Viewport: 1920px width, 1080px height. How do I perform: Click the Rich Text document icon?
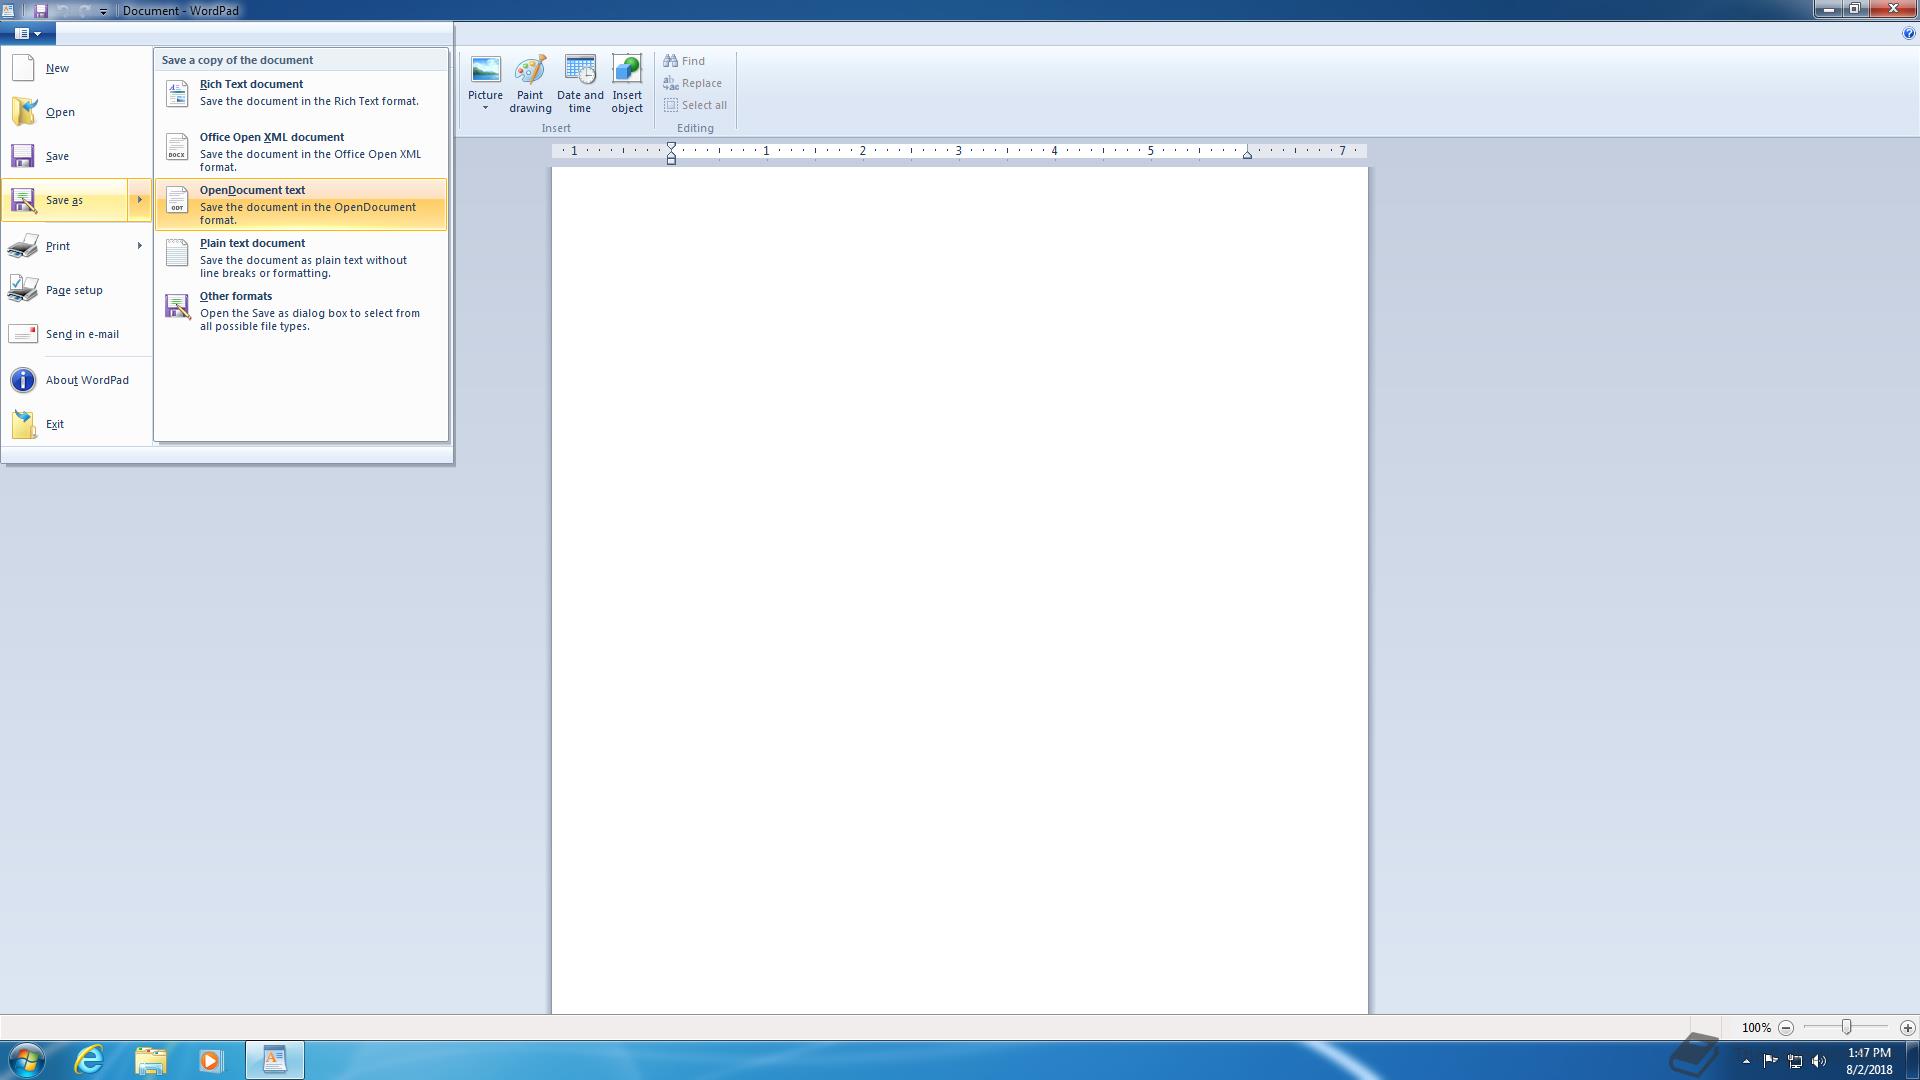tap(177, 94)
